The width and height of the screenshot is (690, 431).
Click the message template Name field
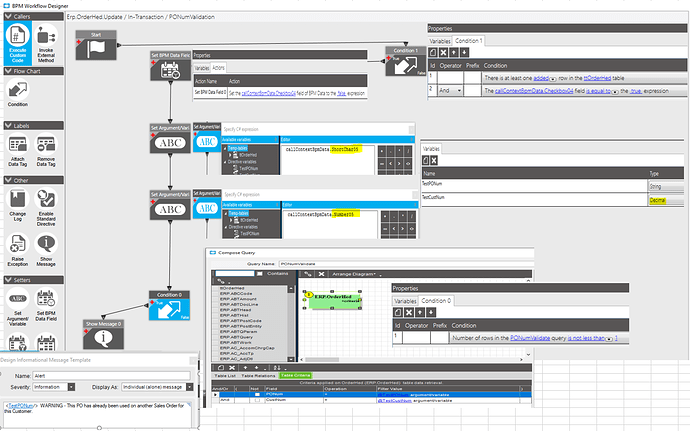[x=112, y=376]
